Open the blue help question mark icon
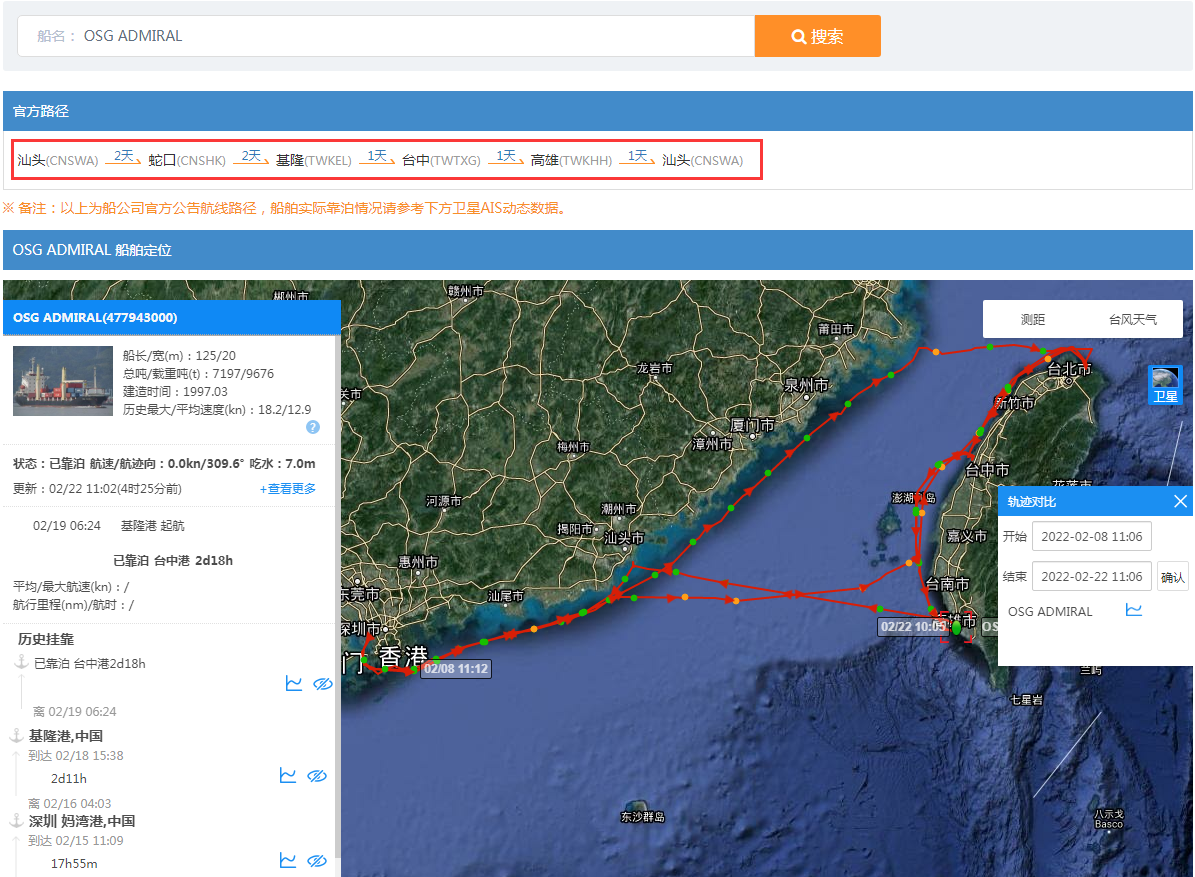 312,427
